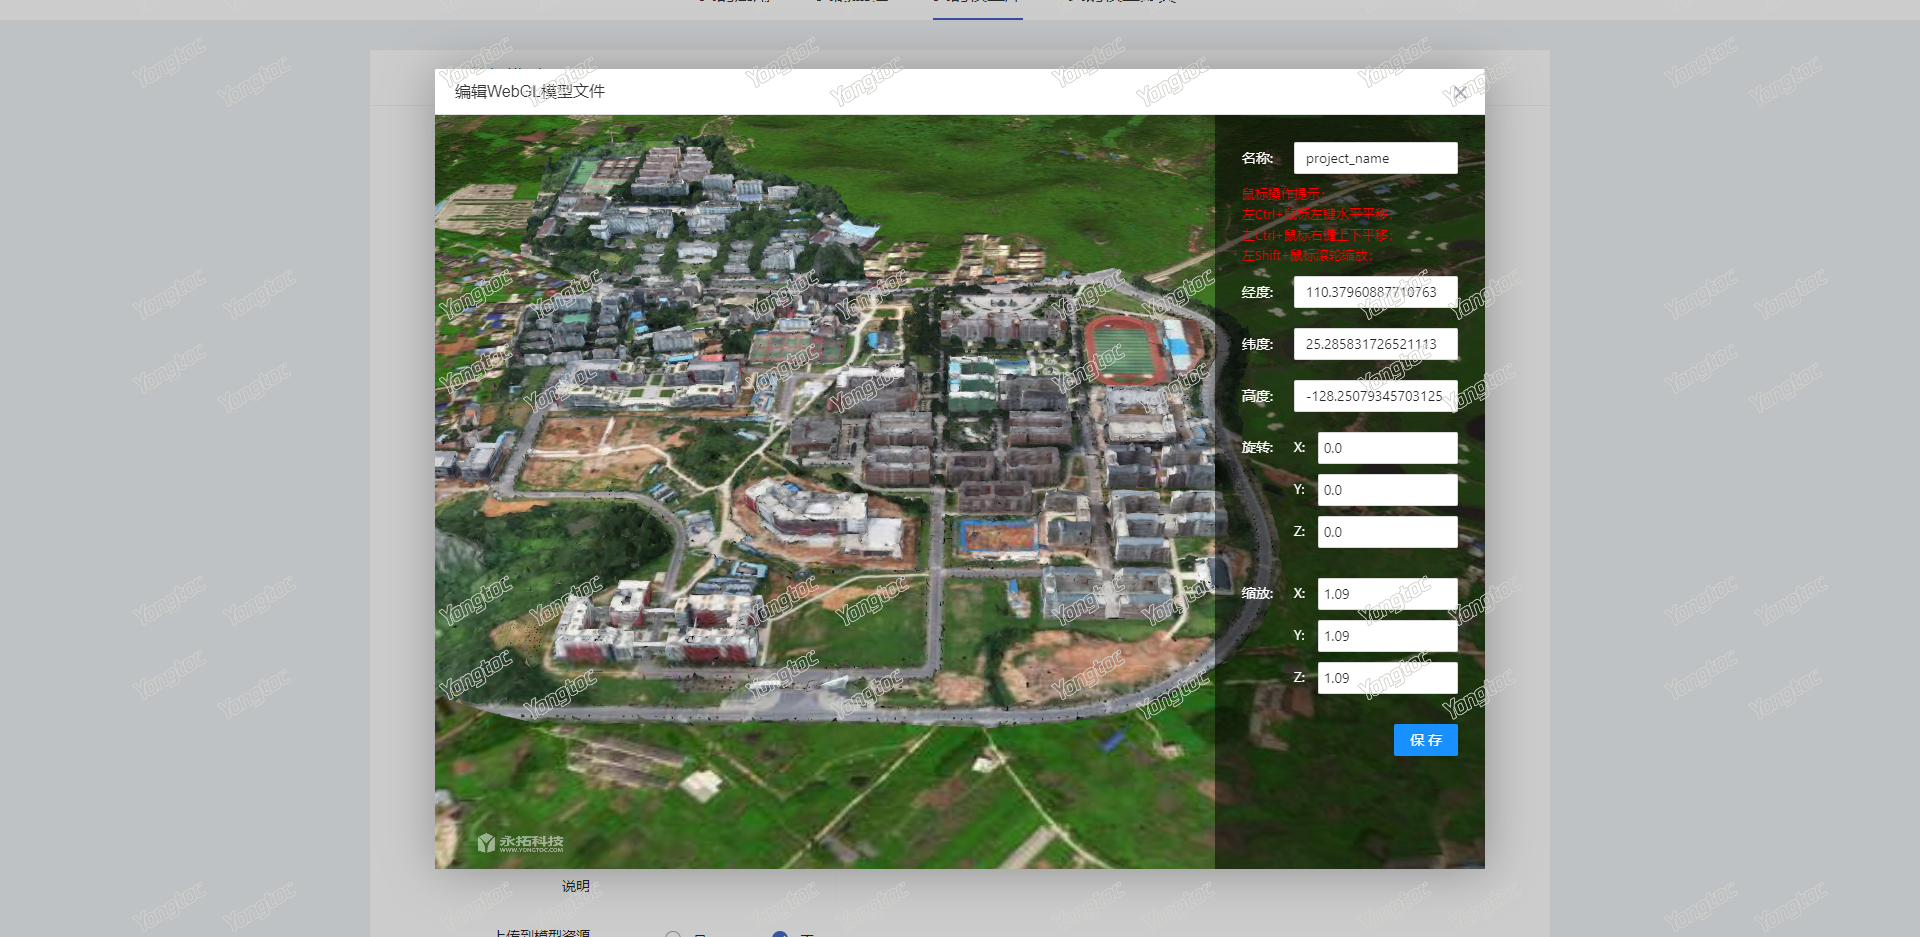The width and height of the screenshot is (1920, 937).
Task: Focus the 名称 project_name input field
Action: point(1375,158)
